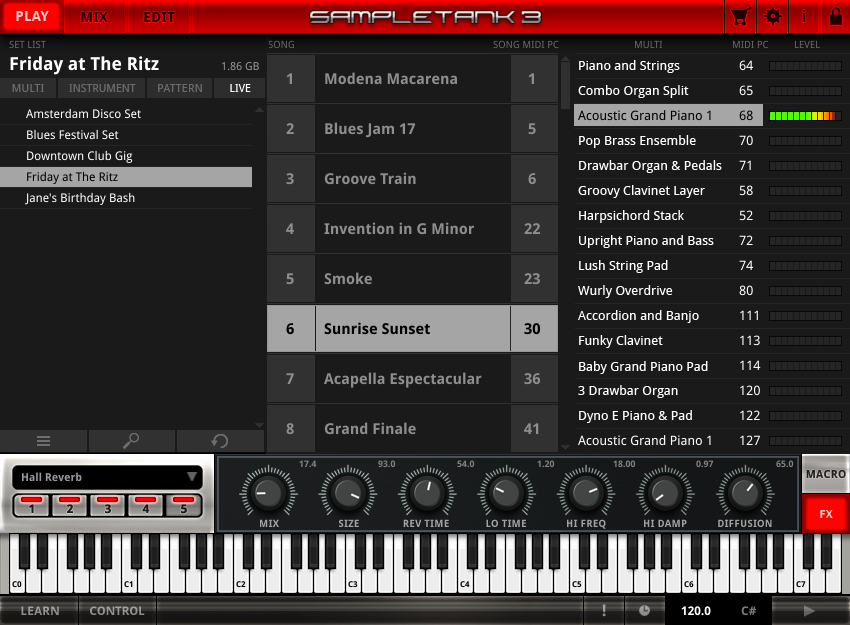Select multi Drawbar Organ & Pedals
Image resolution: width=850 pixels, height=625 pixels.
668,165
